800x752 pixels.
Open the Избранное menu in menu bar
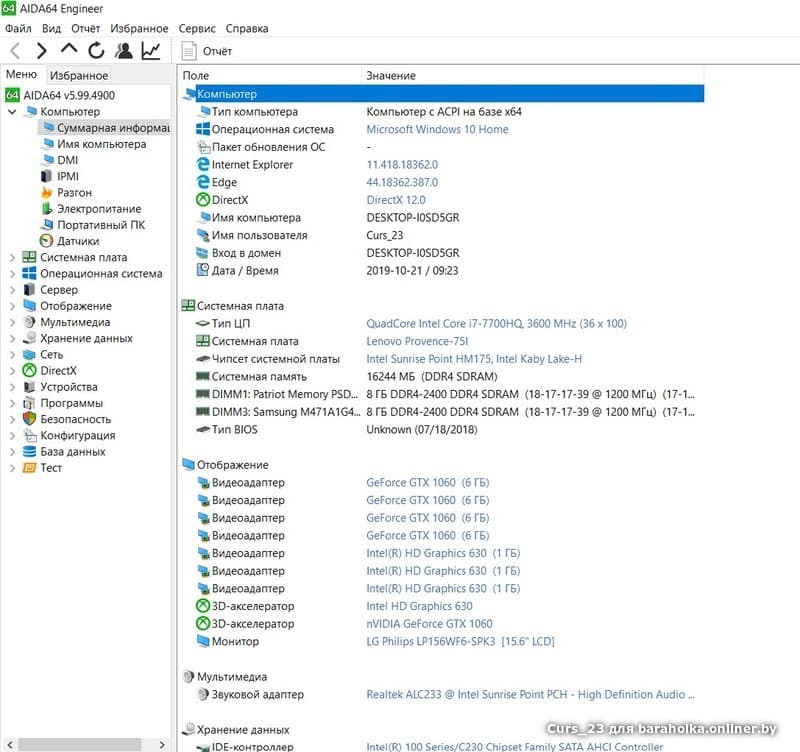tap(139, 28)
